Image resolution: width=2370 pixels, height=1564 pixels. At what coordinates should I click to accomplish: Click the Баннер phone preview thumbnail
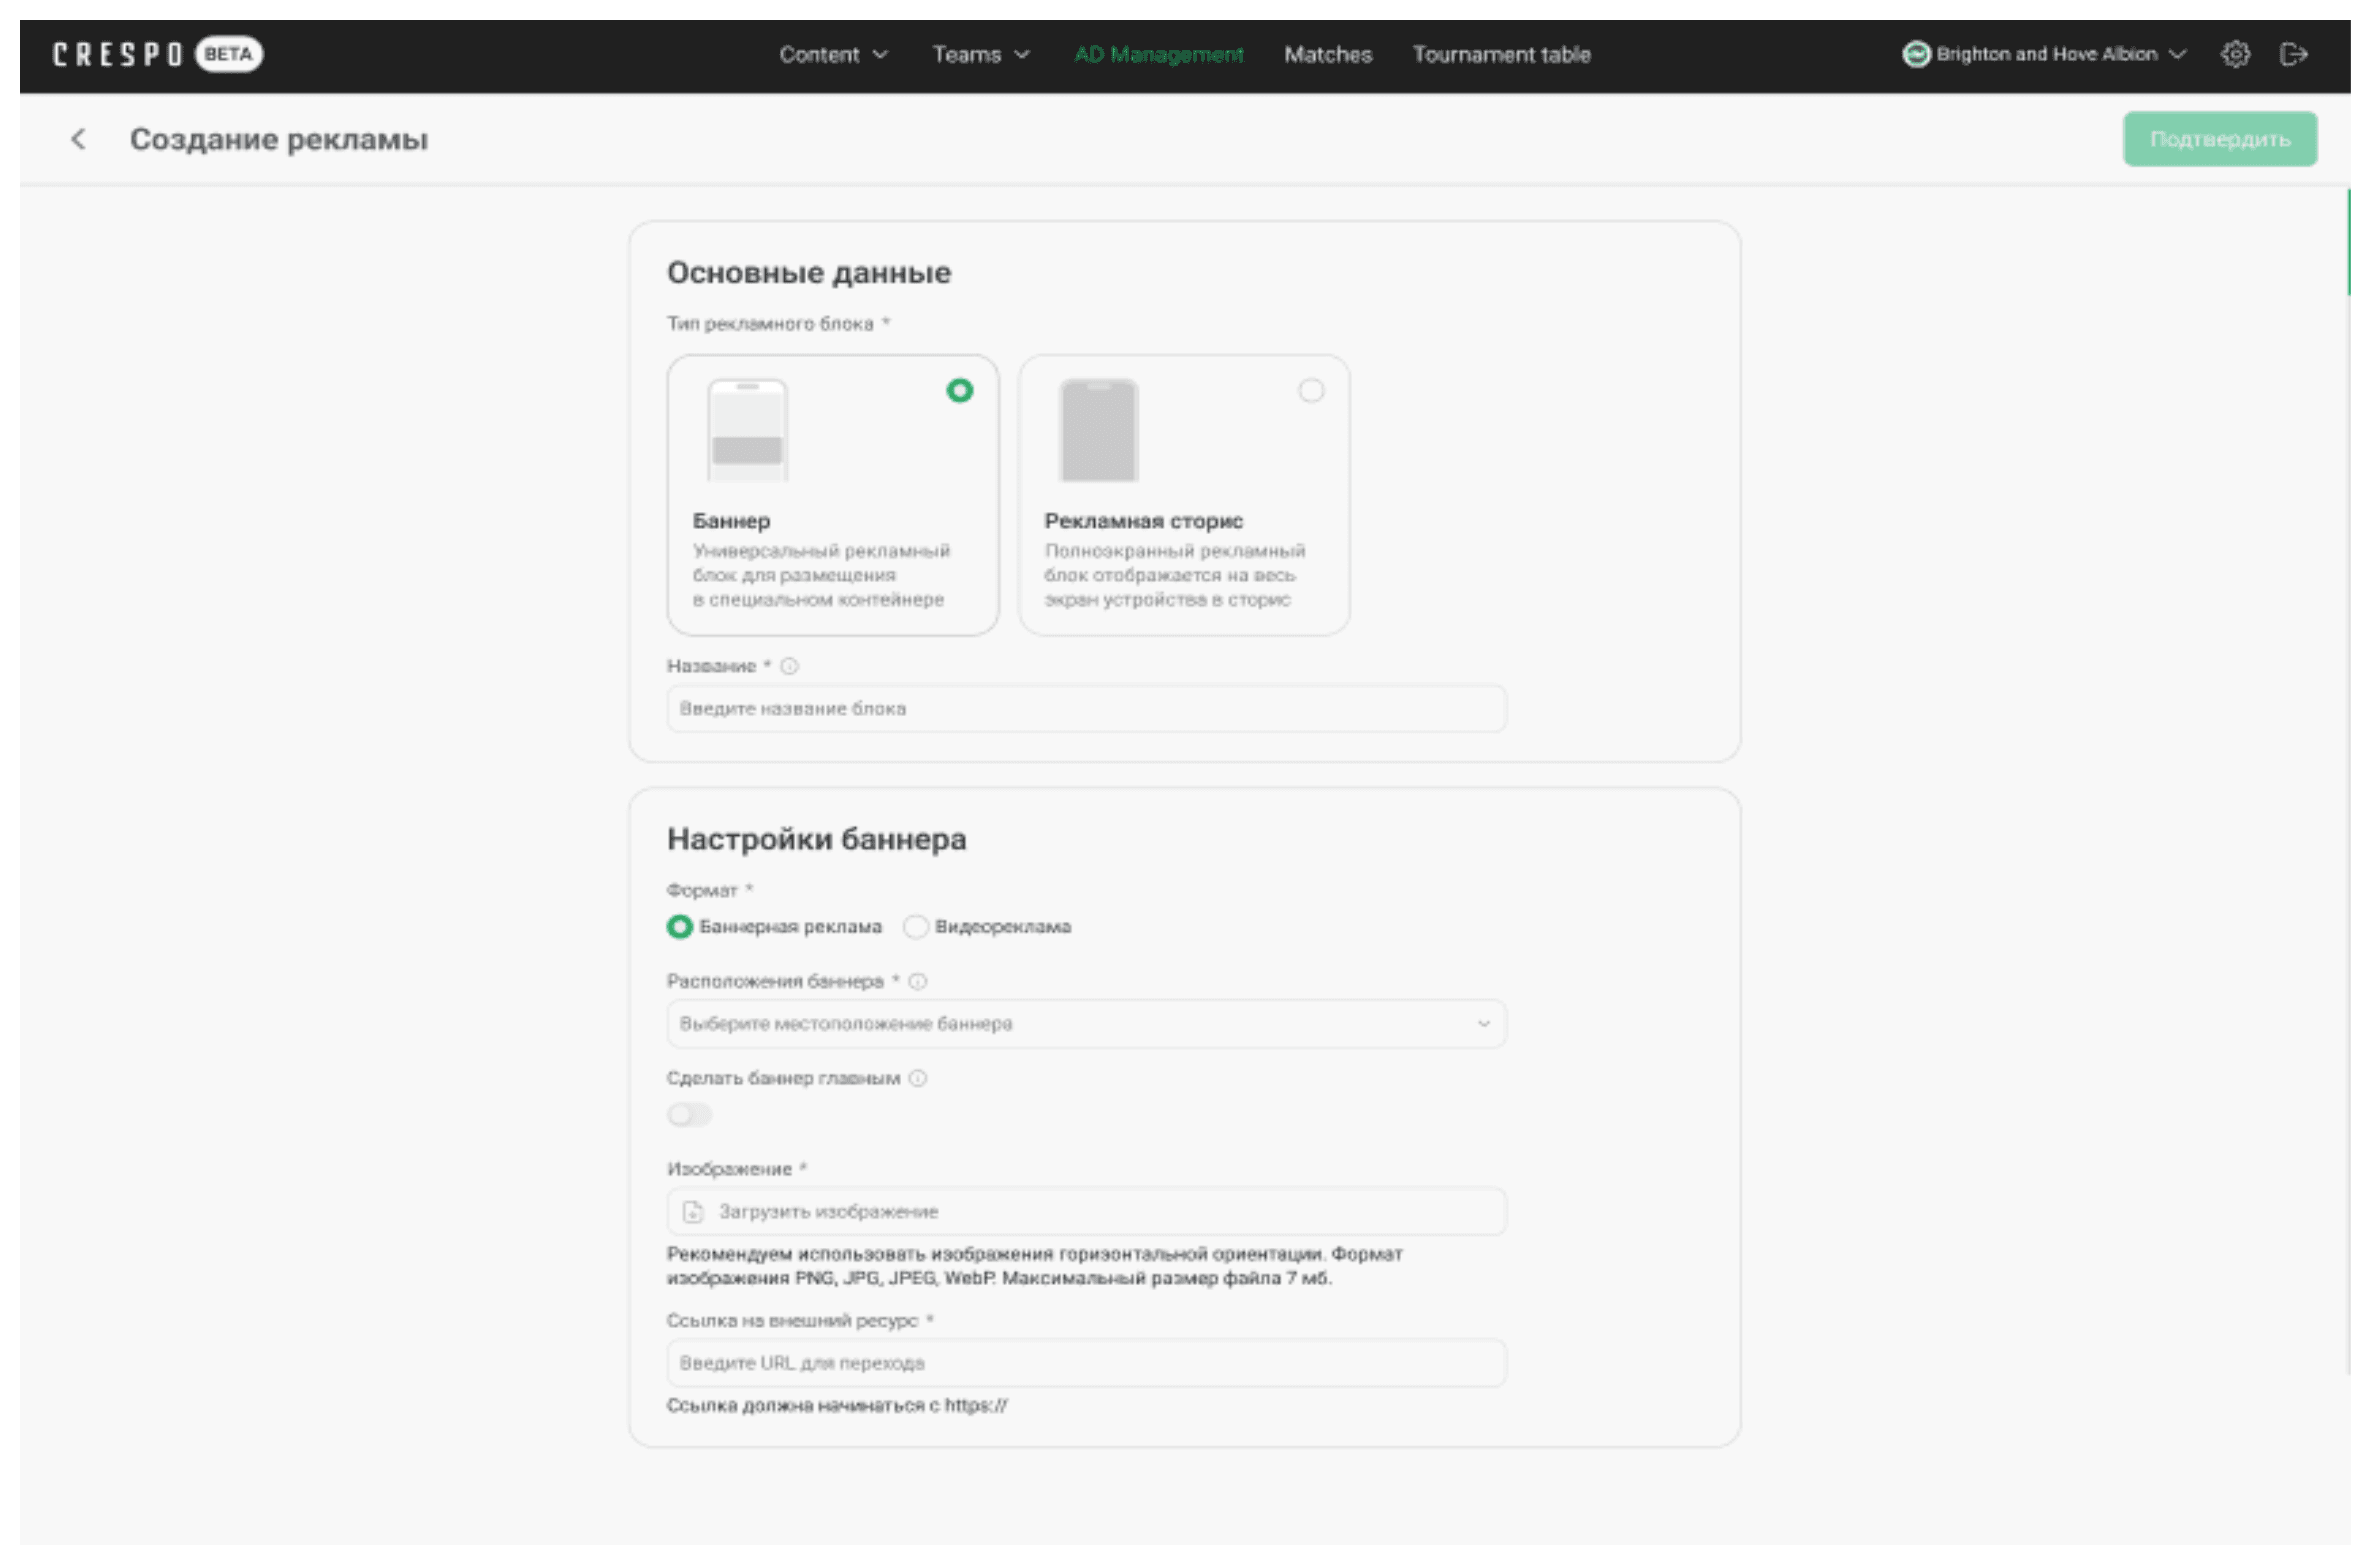point(747,430)
